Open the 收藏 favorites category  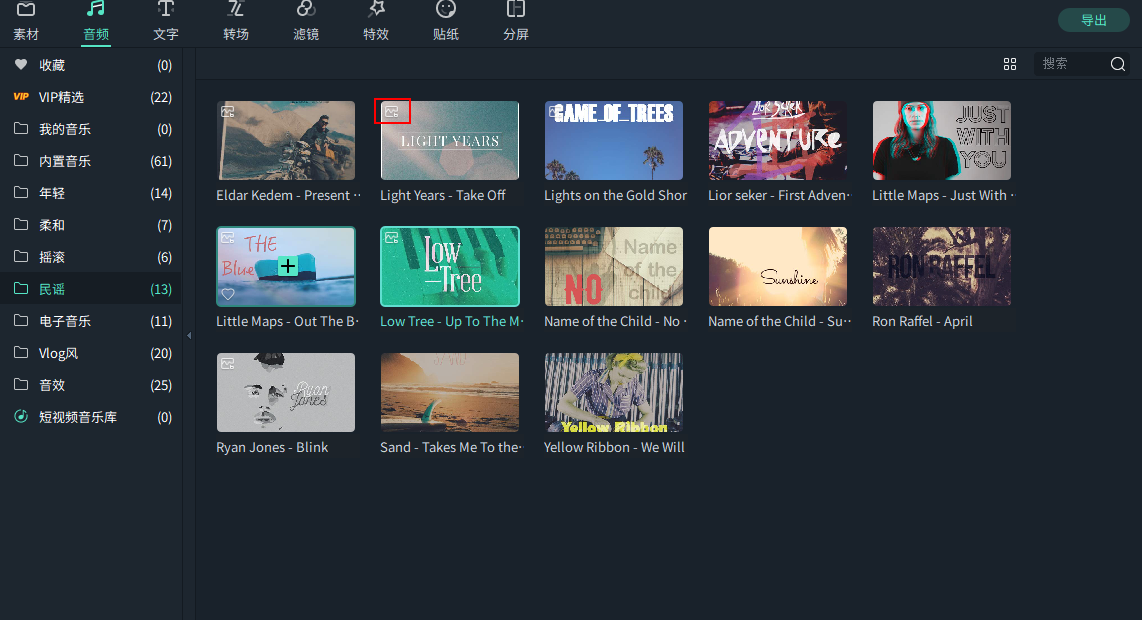click(x=91, y=65)
